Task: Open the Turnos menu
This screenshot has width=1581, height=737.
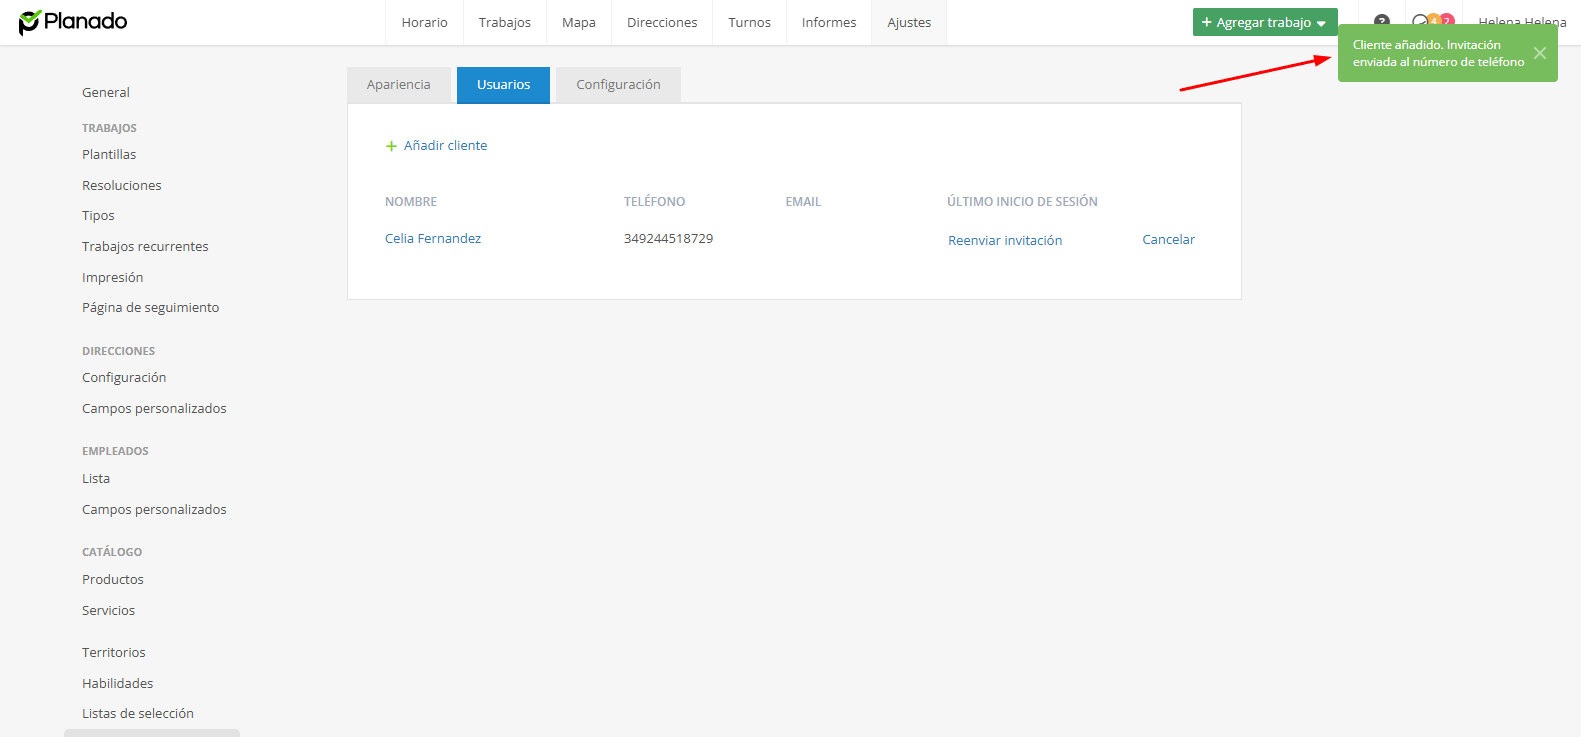Action: coord(749,22)
